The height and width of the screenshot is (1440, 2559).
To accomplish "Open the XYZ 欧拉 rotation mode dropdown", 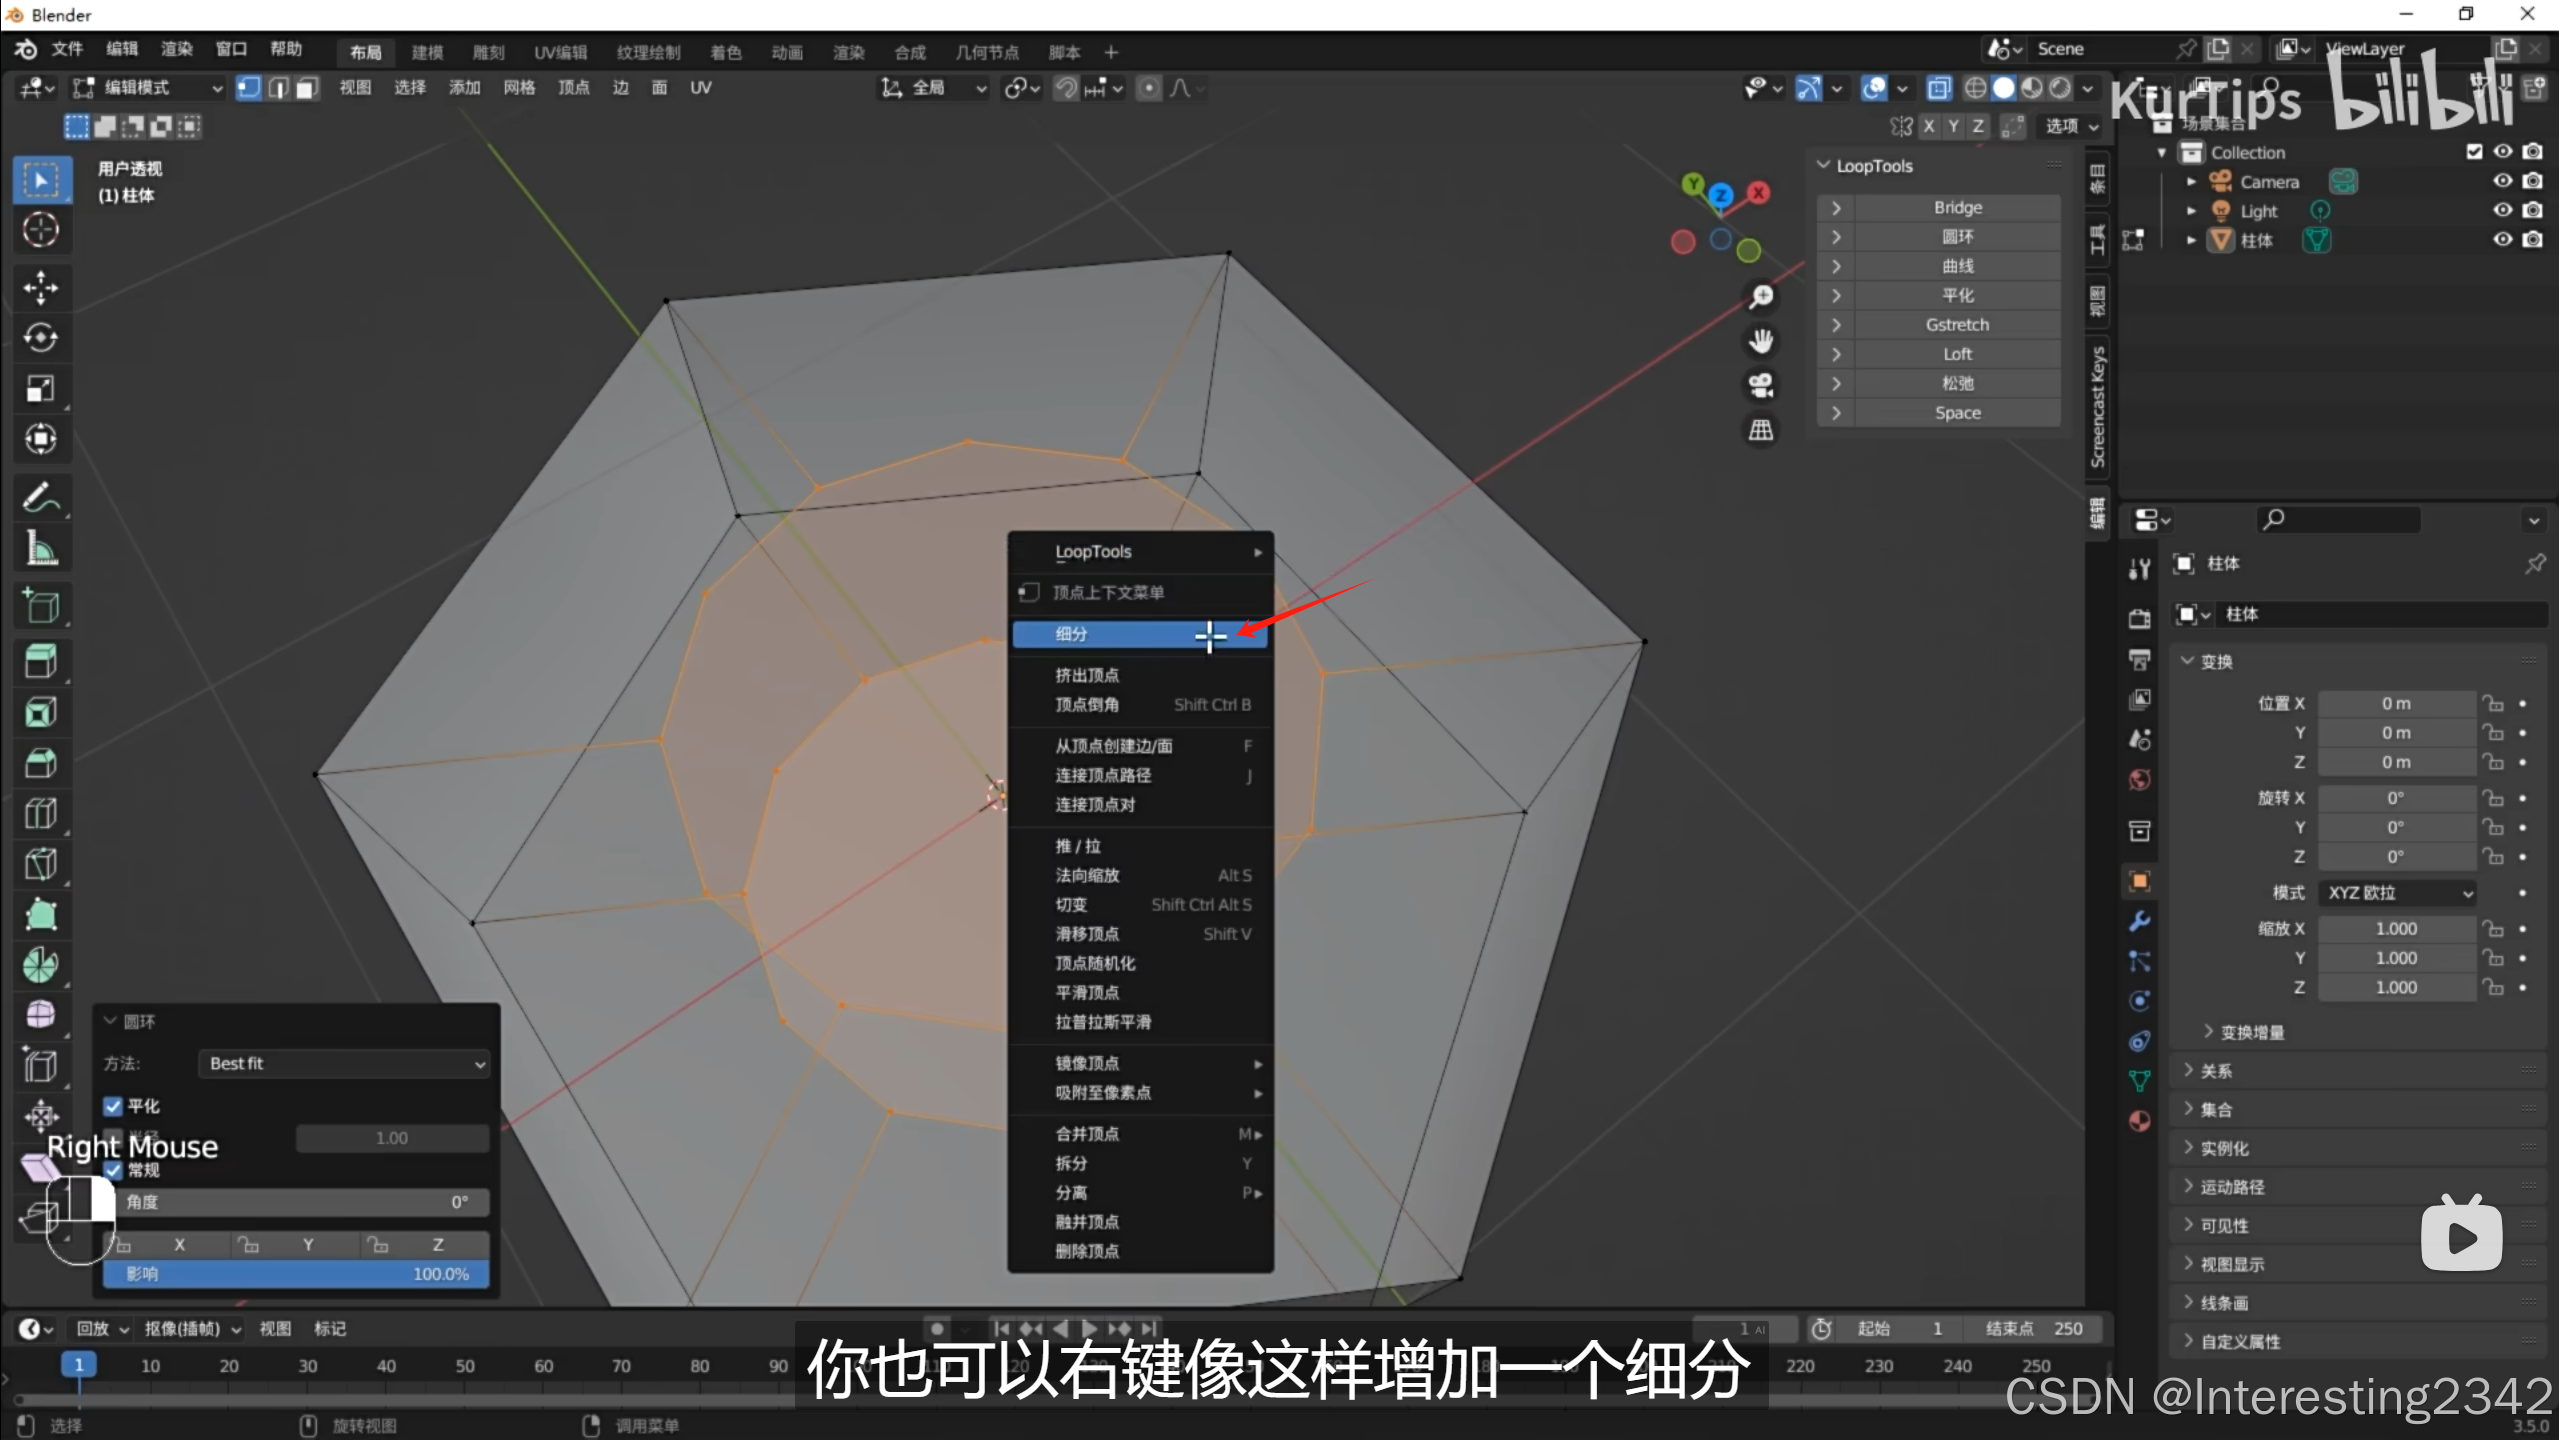I will [2398, 893].
